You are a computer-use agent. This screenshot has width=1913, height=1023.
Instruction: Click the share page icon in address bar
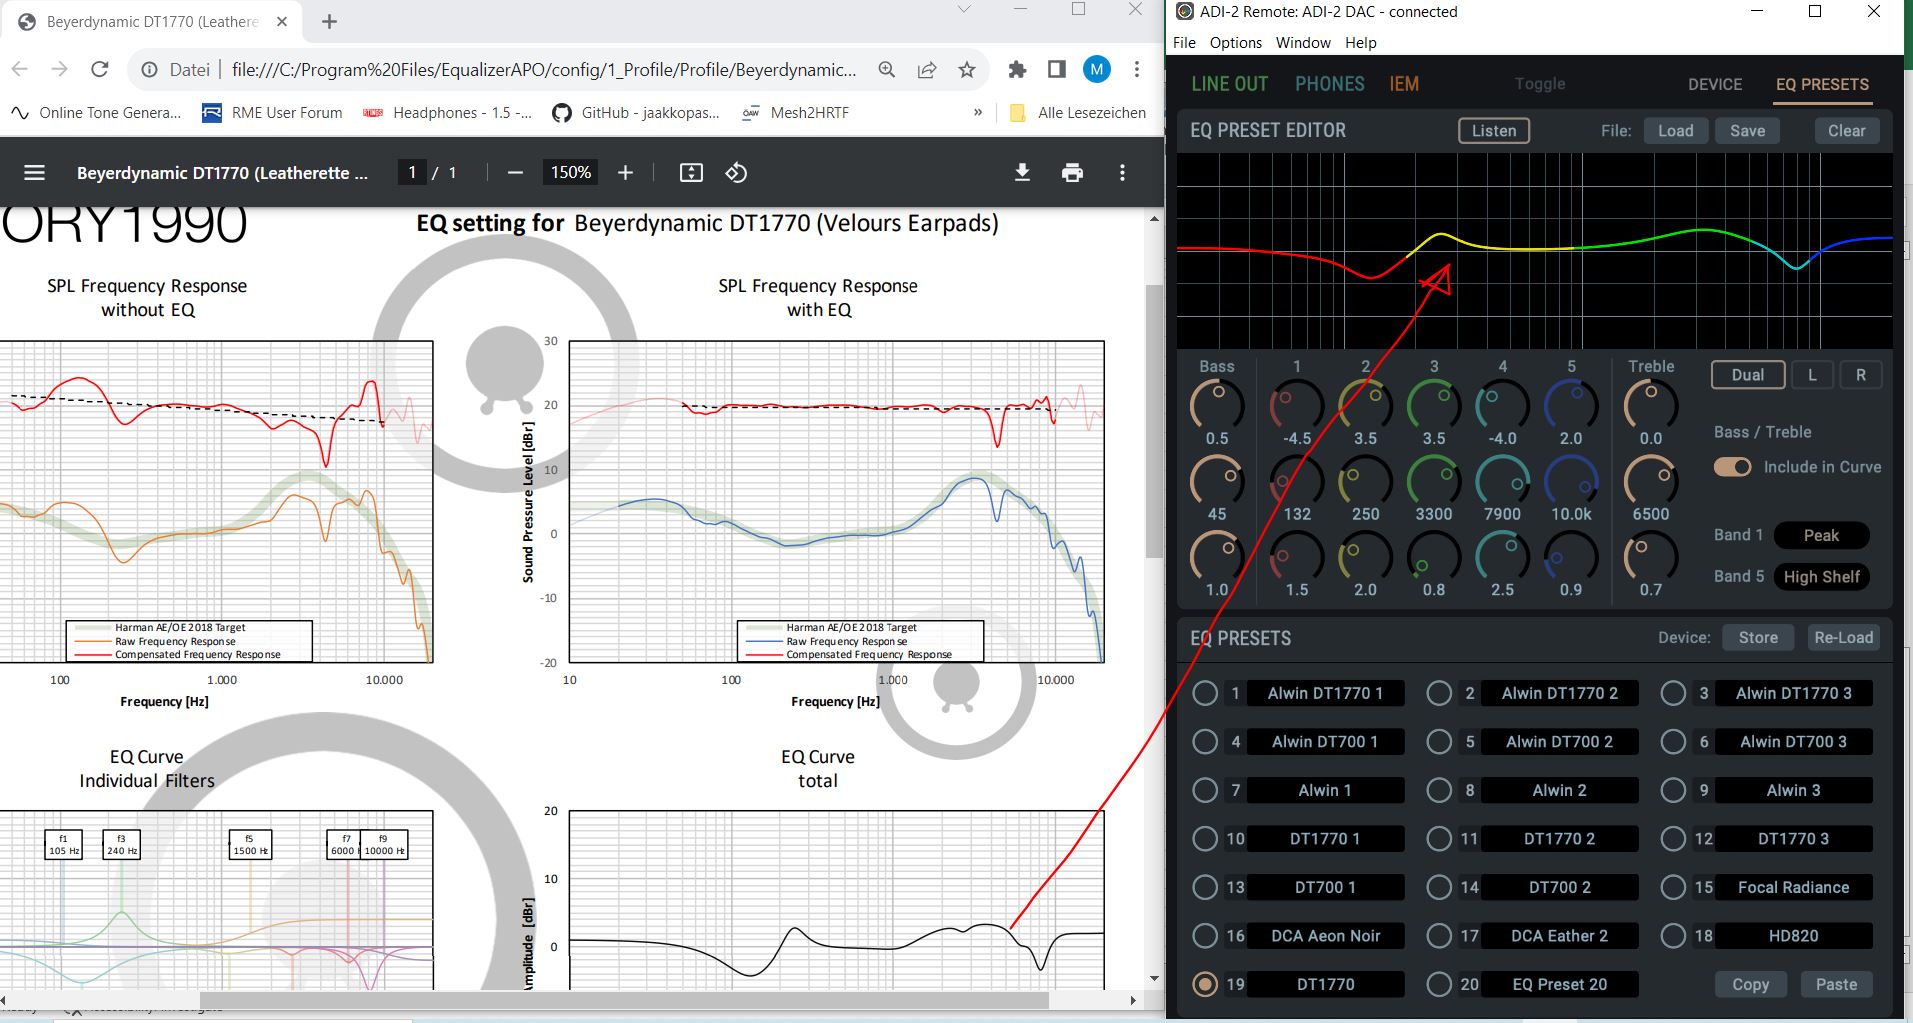[927, 69]
